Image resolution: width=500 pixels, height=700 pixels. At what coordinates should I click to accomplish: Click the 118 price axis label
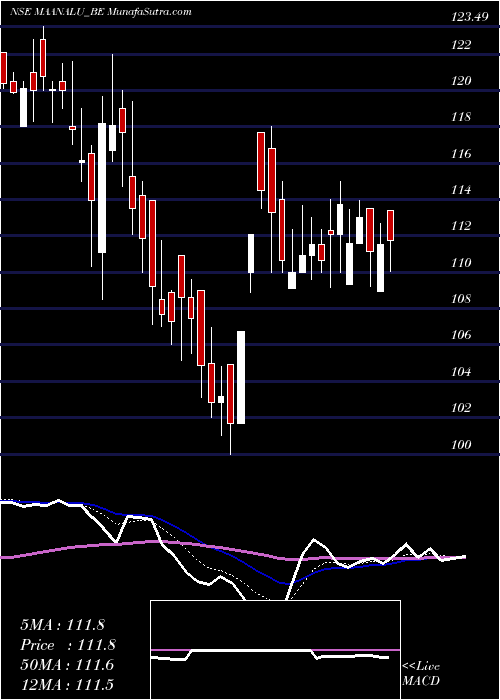tap(462, 117)
